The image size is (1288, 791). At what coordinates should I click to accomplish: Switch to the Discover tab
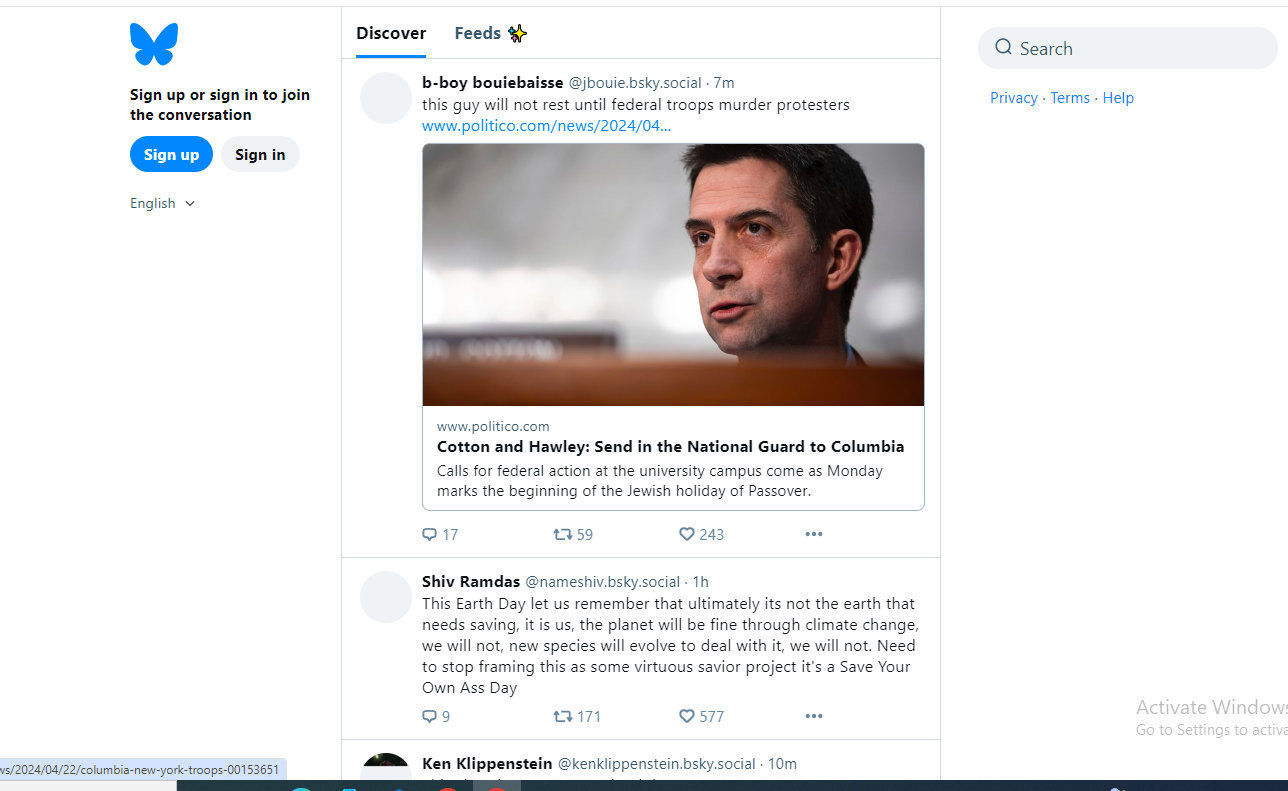pyautogui.click(x=391, y=33)
